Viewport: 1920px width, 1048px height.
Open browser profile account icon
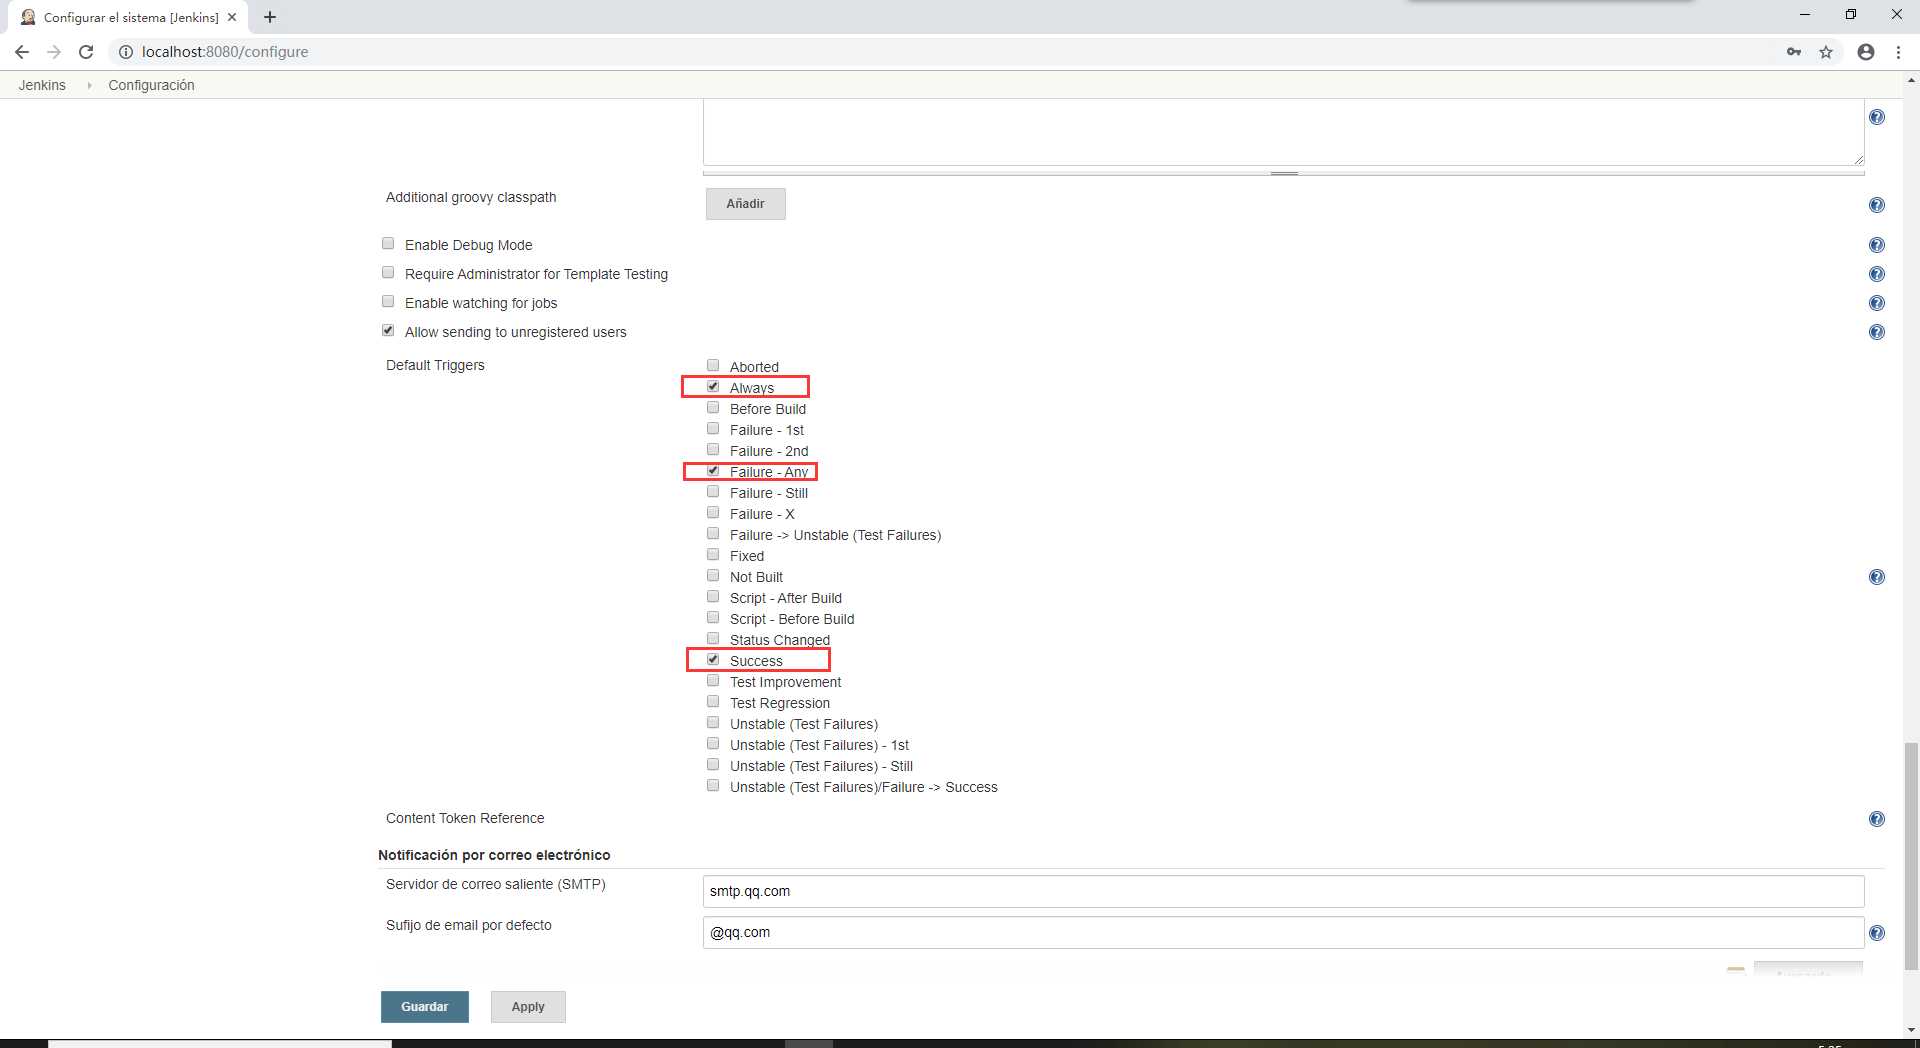click(1866, 52)
